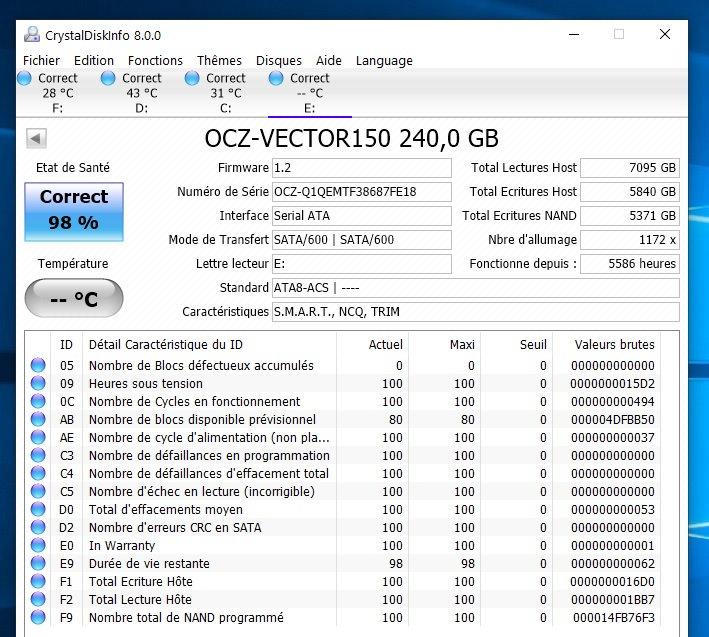This screenshot has width=709, height=637.
Task: Click the status icon for attribute 05
Action: 38,365
